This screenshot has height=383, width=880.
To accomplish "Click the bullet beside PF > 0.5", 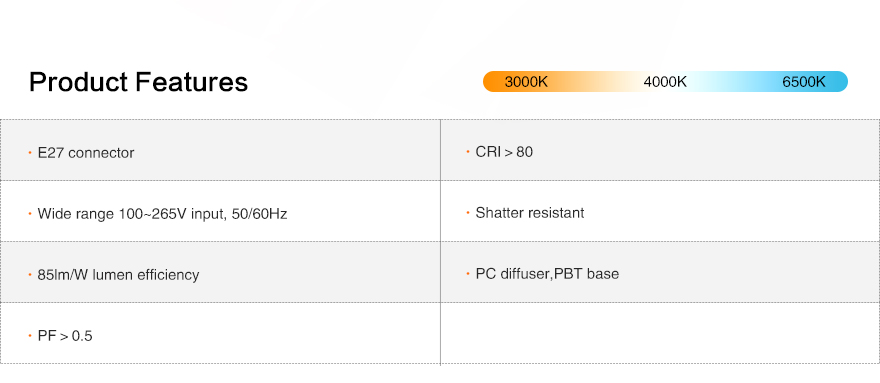I will [30, 336].
